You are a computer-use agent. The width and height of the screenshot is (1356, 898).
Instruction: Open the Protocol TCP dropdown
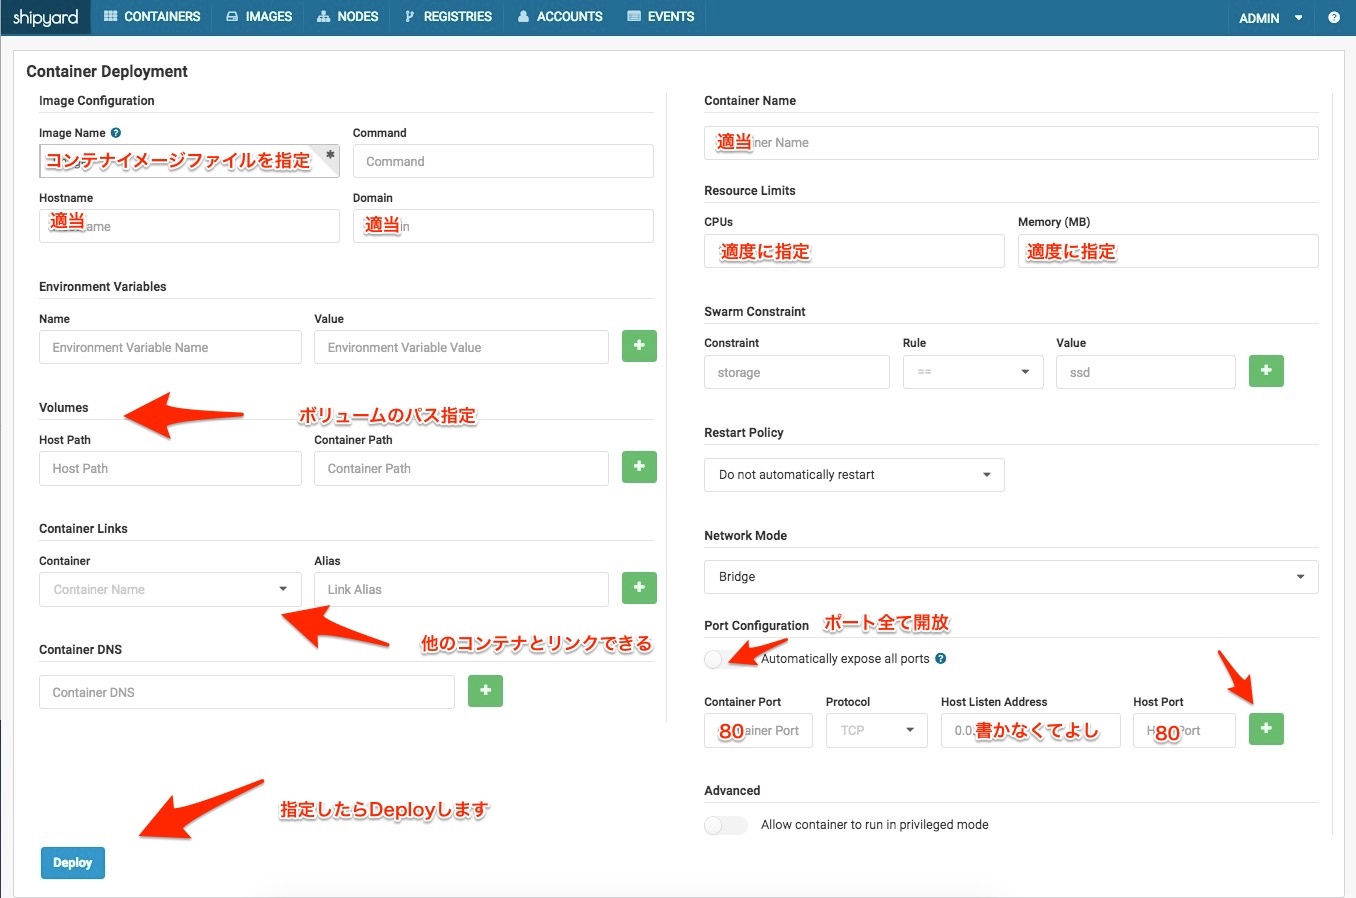click(876, 730)
